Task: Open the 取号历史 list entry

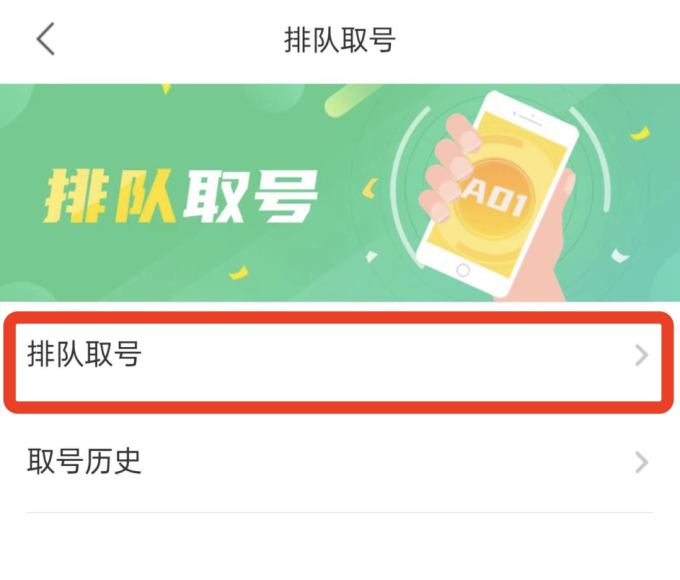Action: (340, 461)
